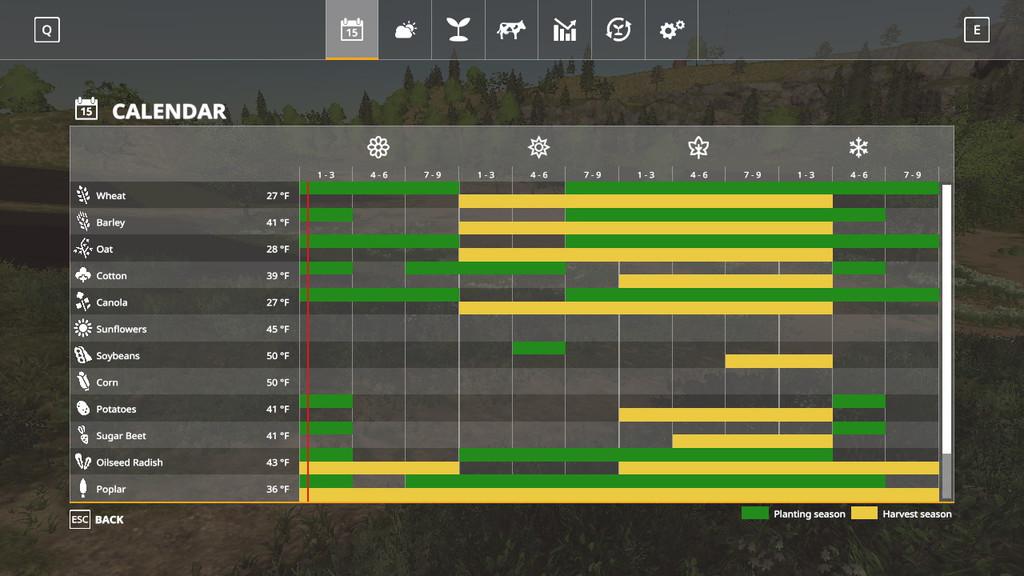This screenshot has height=576, width=1024.
Task: Open the crop growth seedling tab
Action: [x=458, y=30]
